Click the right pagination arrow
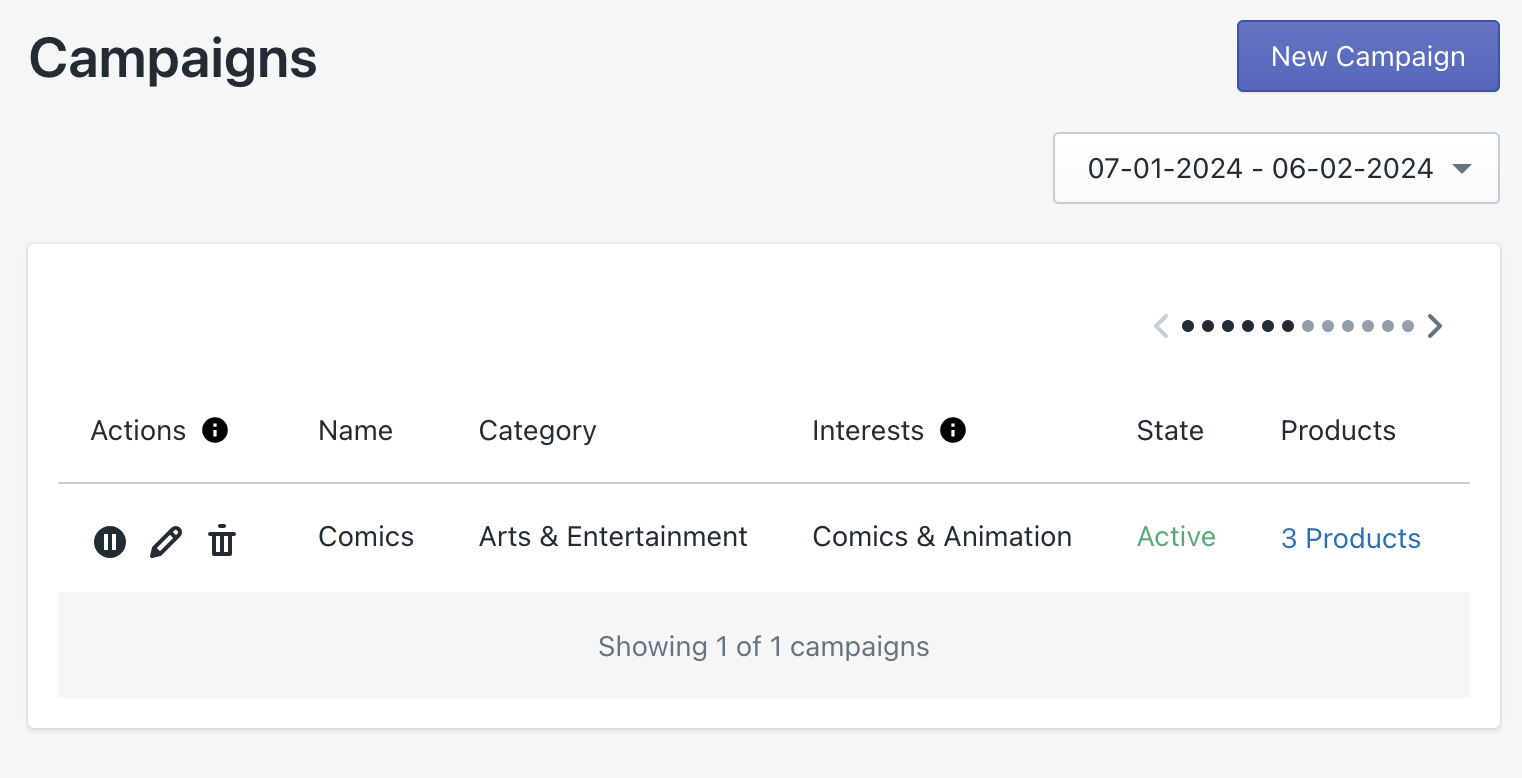Screen dimensions: 1522x778 [1435, 325]
